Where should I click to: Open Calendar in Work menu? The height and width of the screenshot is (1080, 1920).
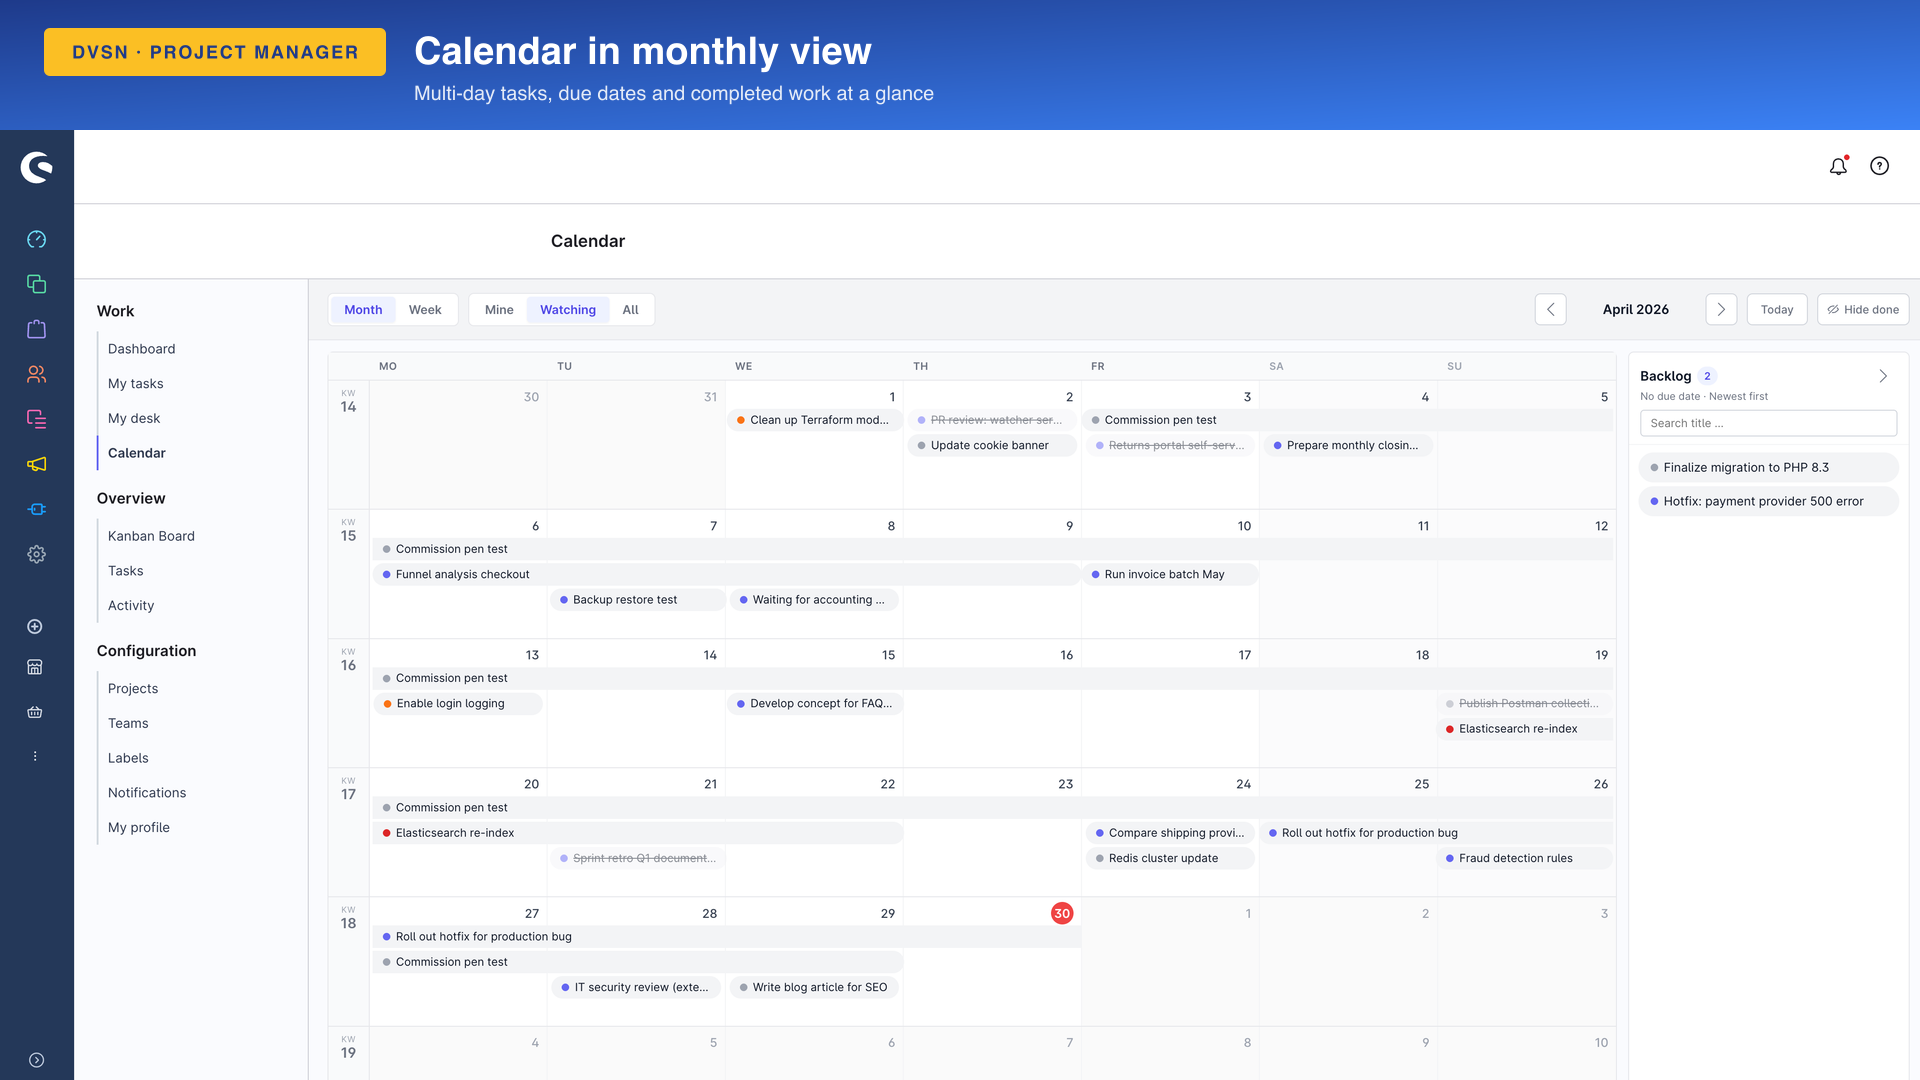[x=137, y=453]
